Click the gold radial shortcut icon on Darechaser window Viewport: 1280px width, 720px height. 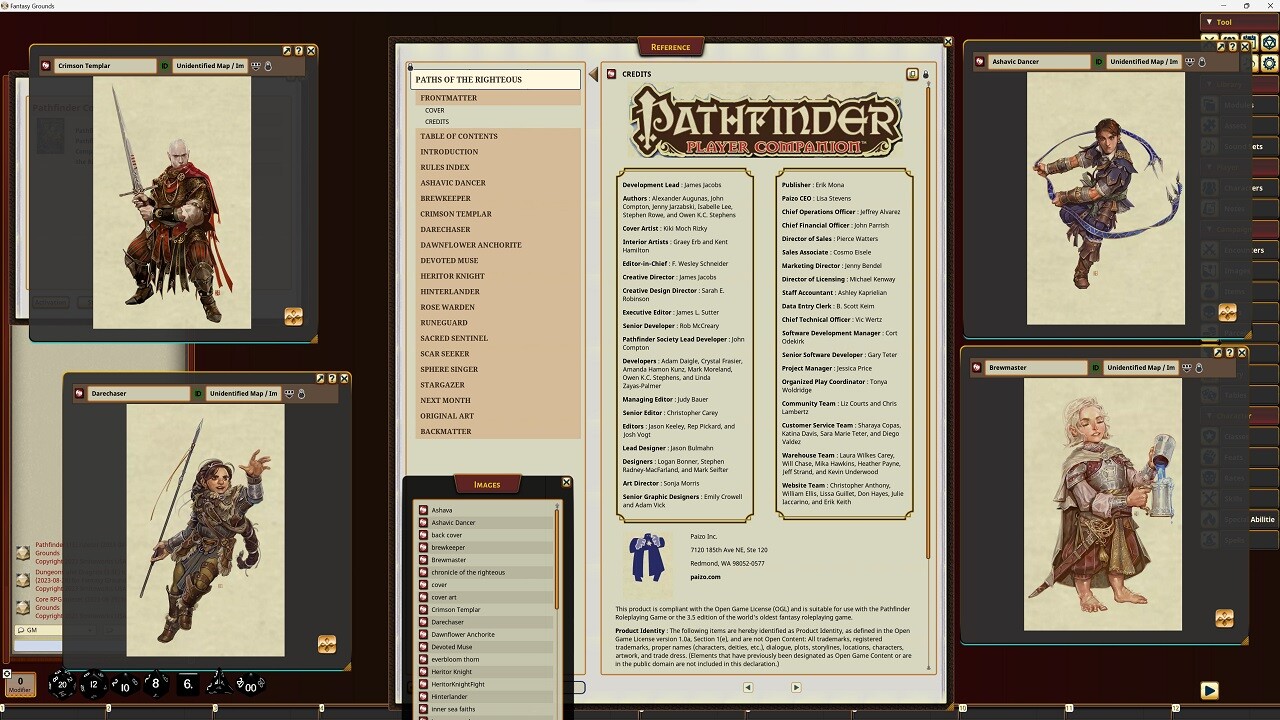[329, 645]
